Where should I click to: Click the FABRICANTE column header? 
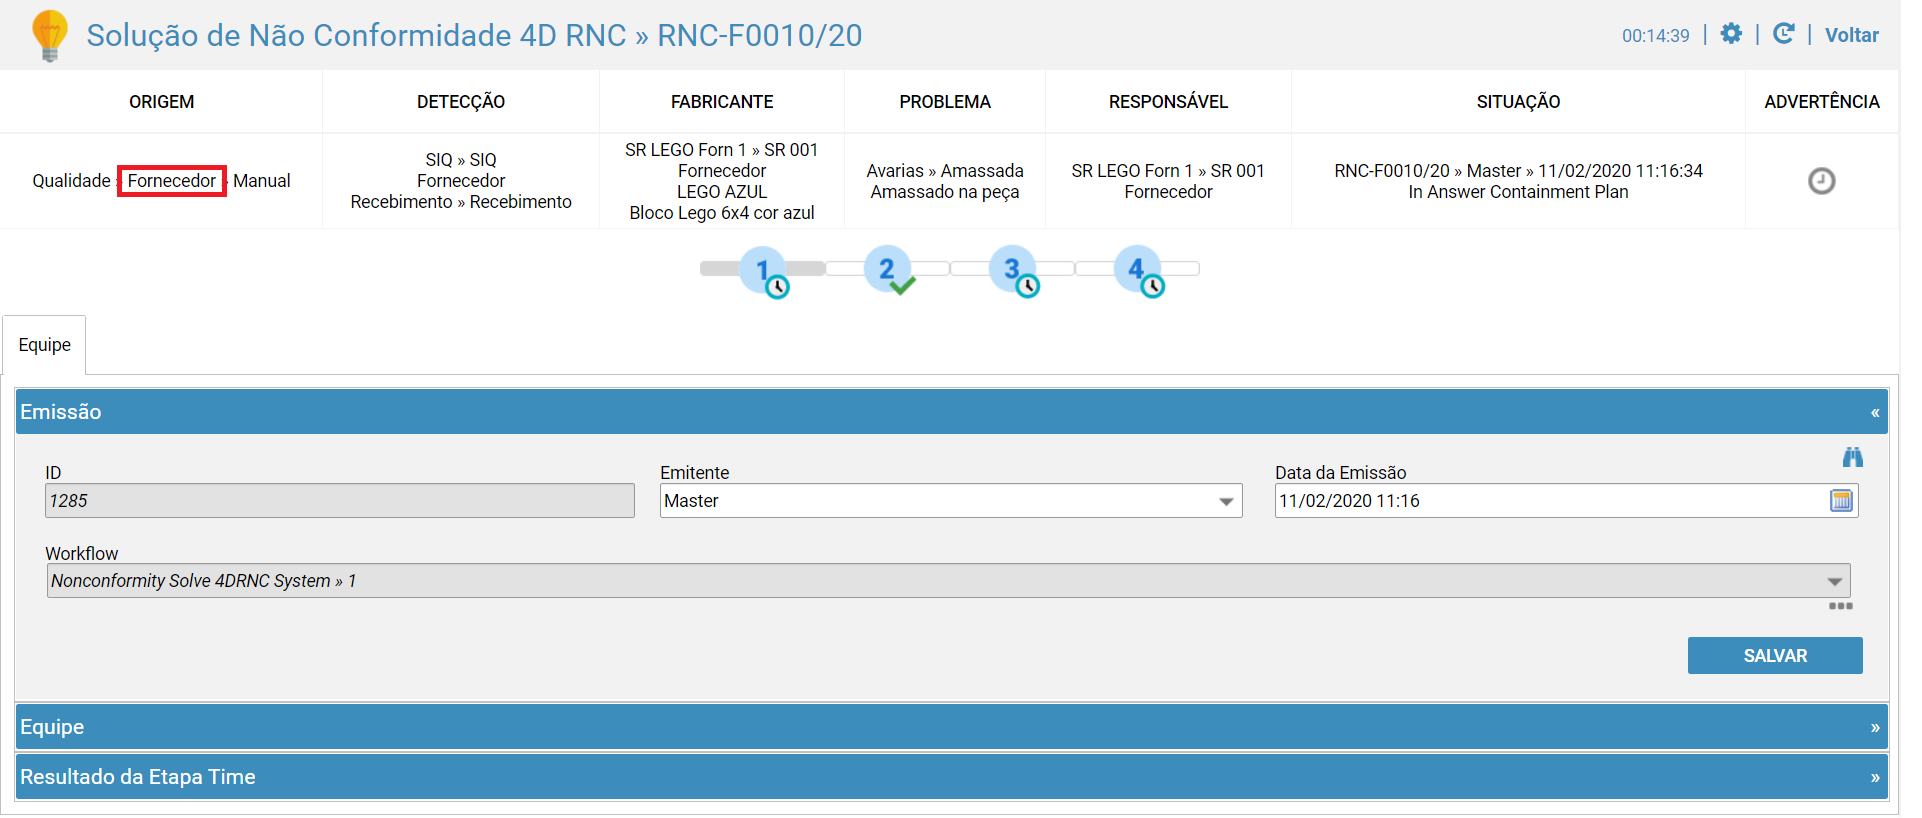click(x=722, y=102)
